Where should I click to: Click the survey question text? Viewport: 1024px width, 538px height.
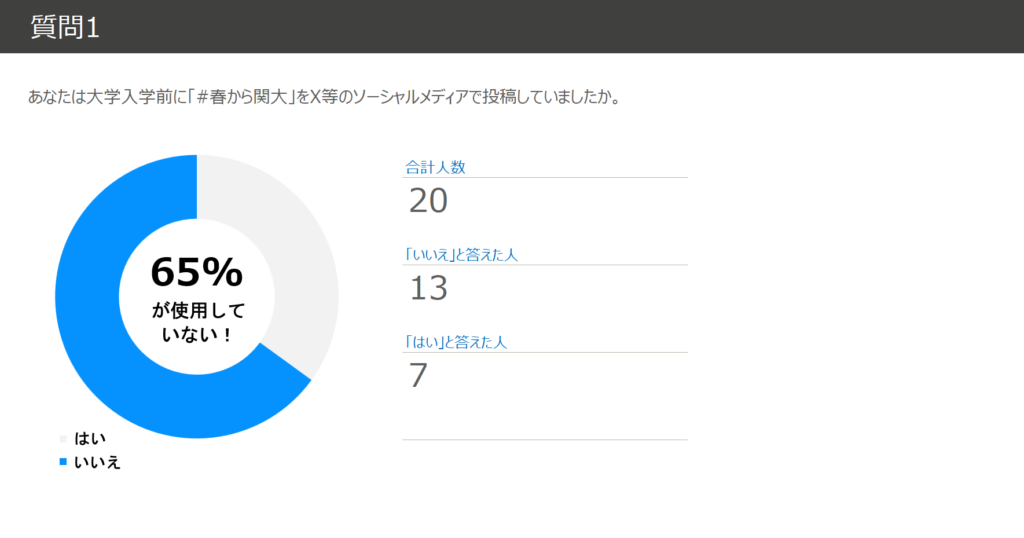click(x=329, y=98)
